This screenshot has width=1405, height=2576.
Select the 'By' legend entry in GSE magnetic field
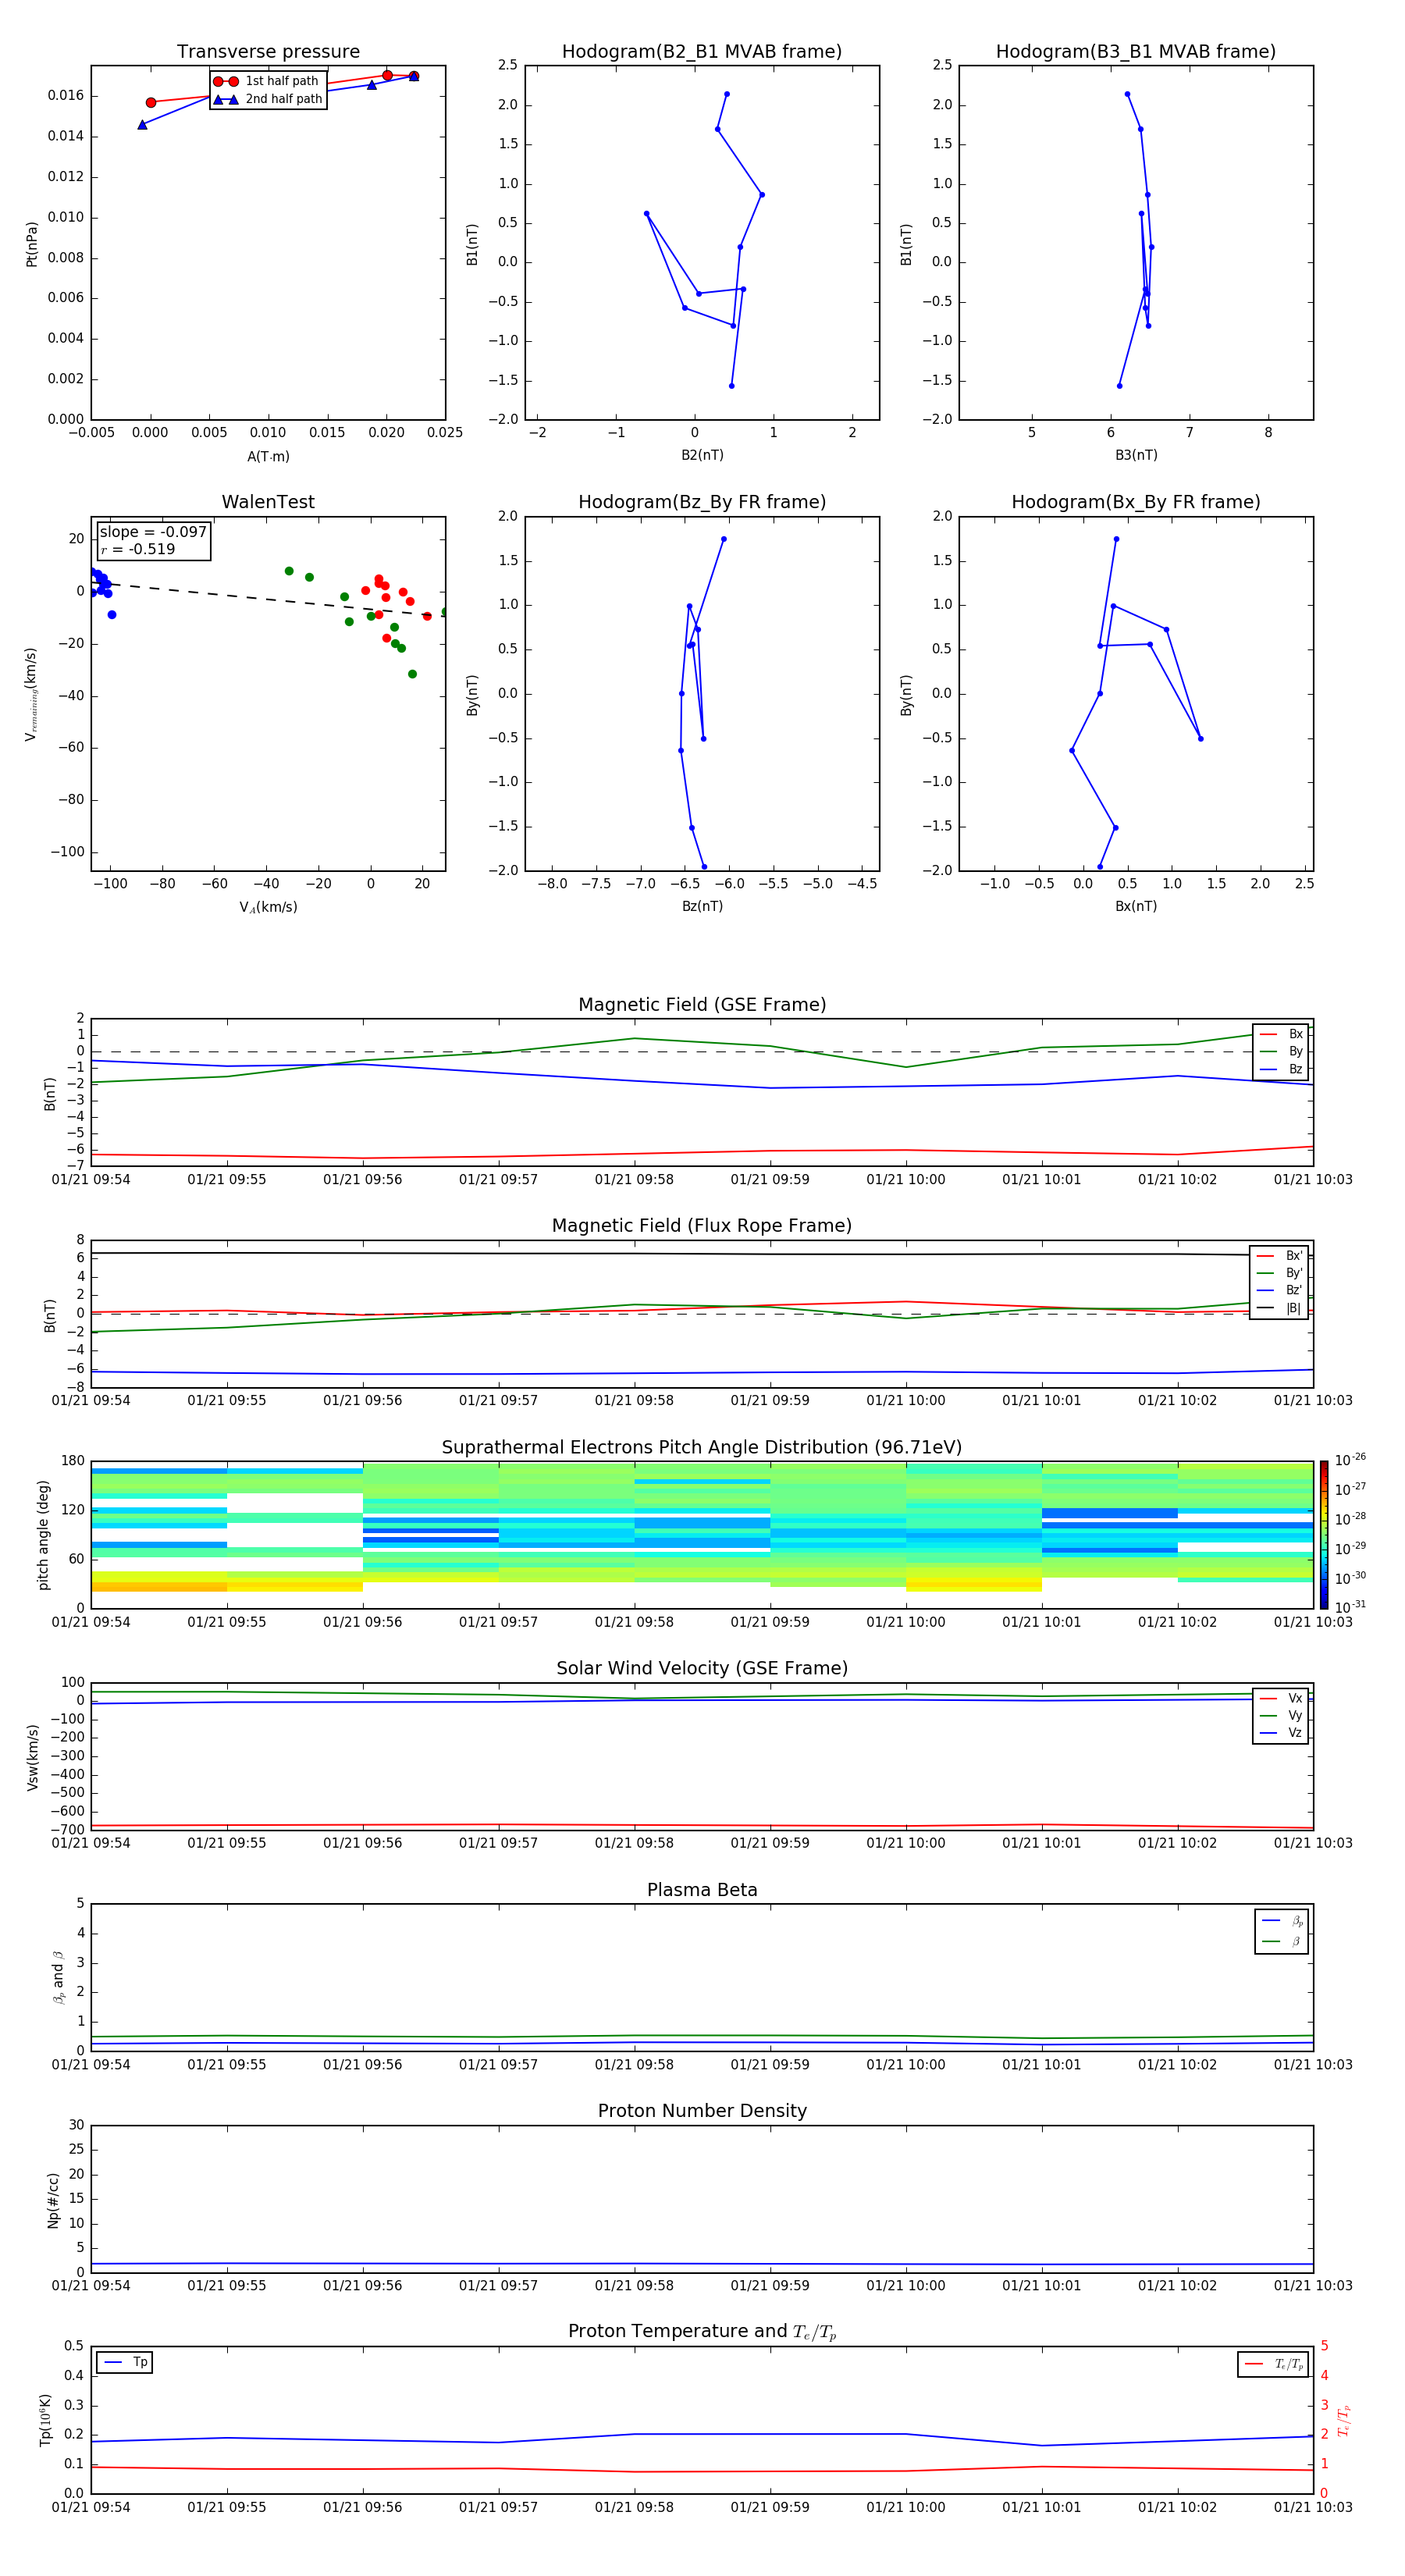click(x=1281, y=1051)
